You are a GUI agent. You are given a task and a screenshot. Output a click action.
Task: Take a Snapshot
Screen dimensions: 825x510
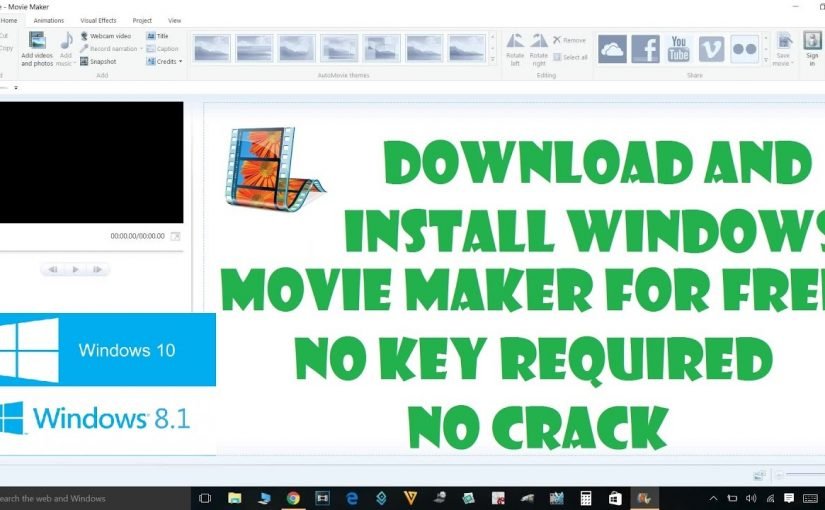98,62
